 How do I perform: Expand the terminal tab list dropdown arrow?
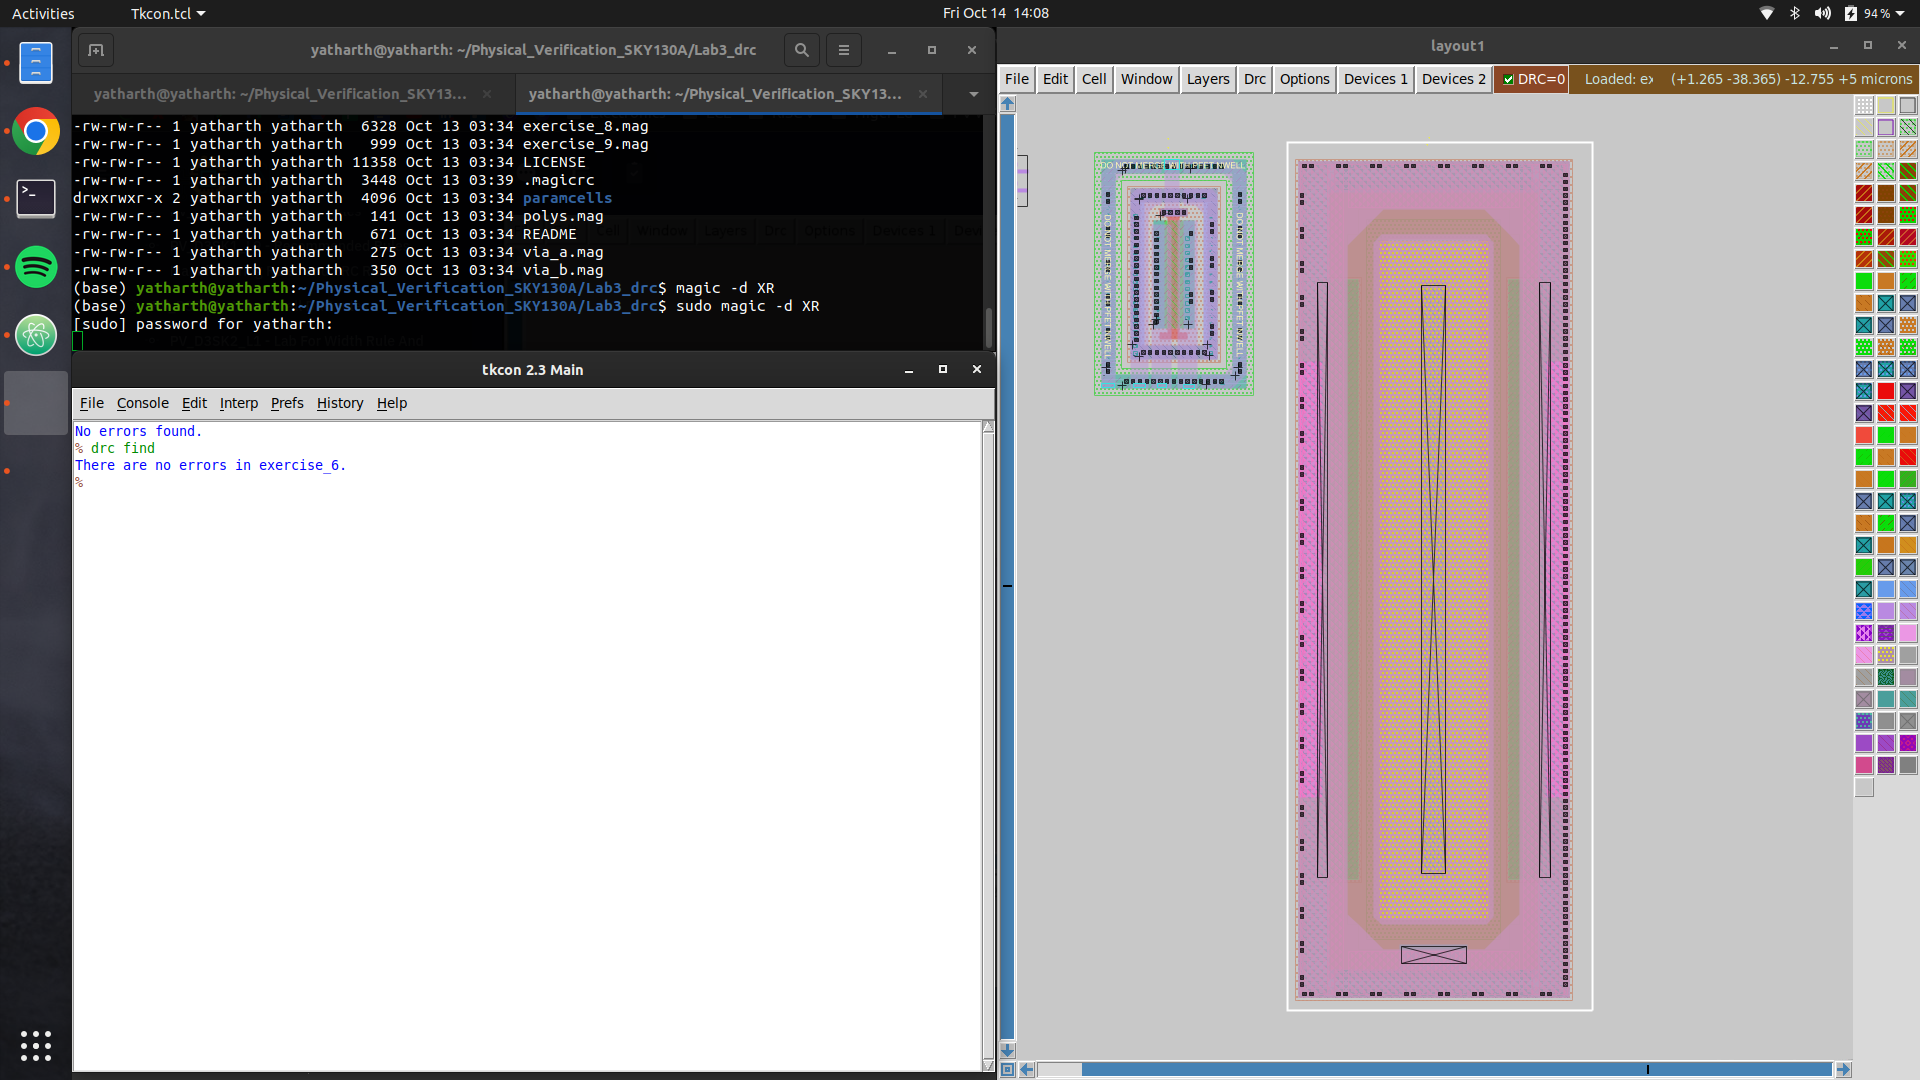tap(973, 94)
